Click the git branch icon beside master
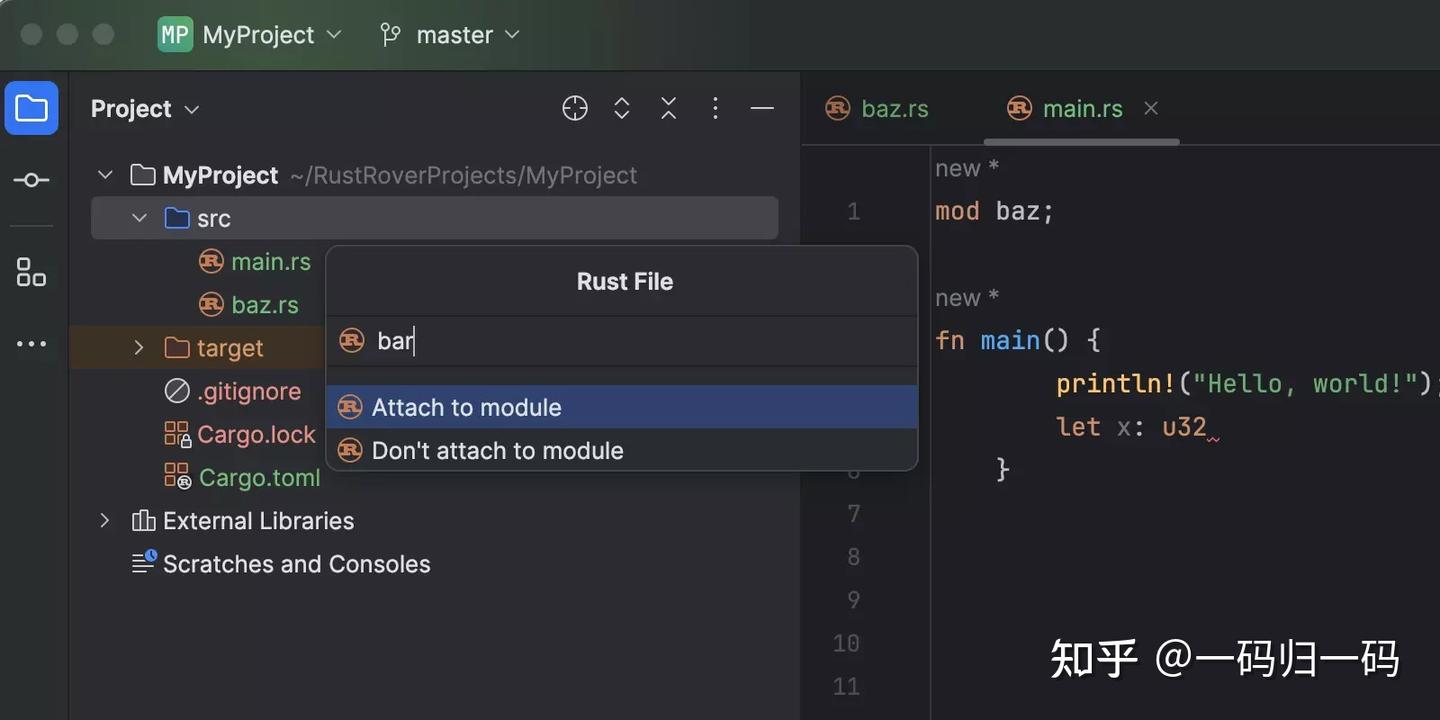This screenshot has height=720, width=1440. click(390, 35)
